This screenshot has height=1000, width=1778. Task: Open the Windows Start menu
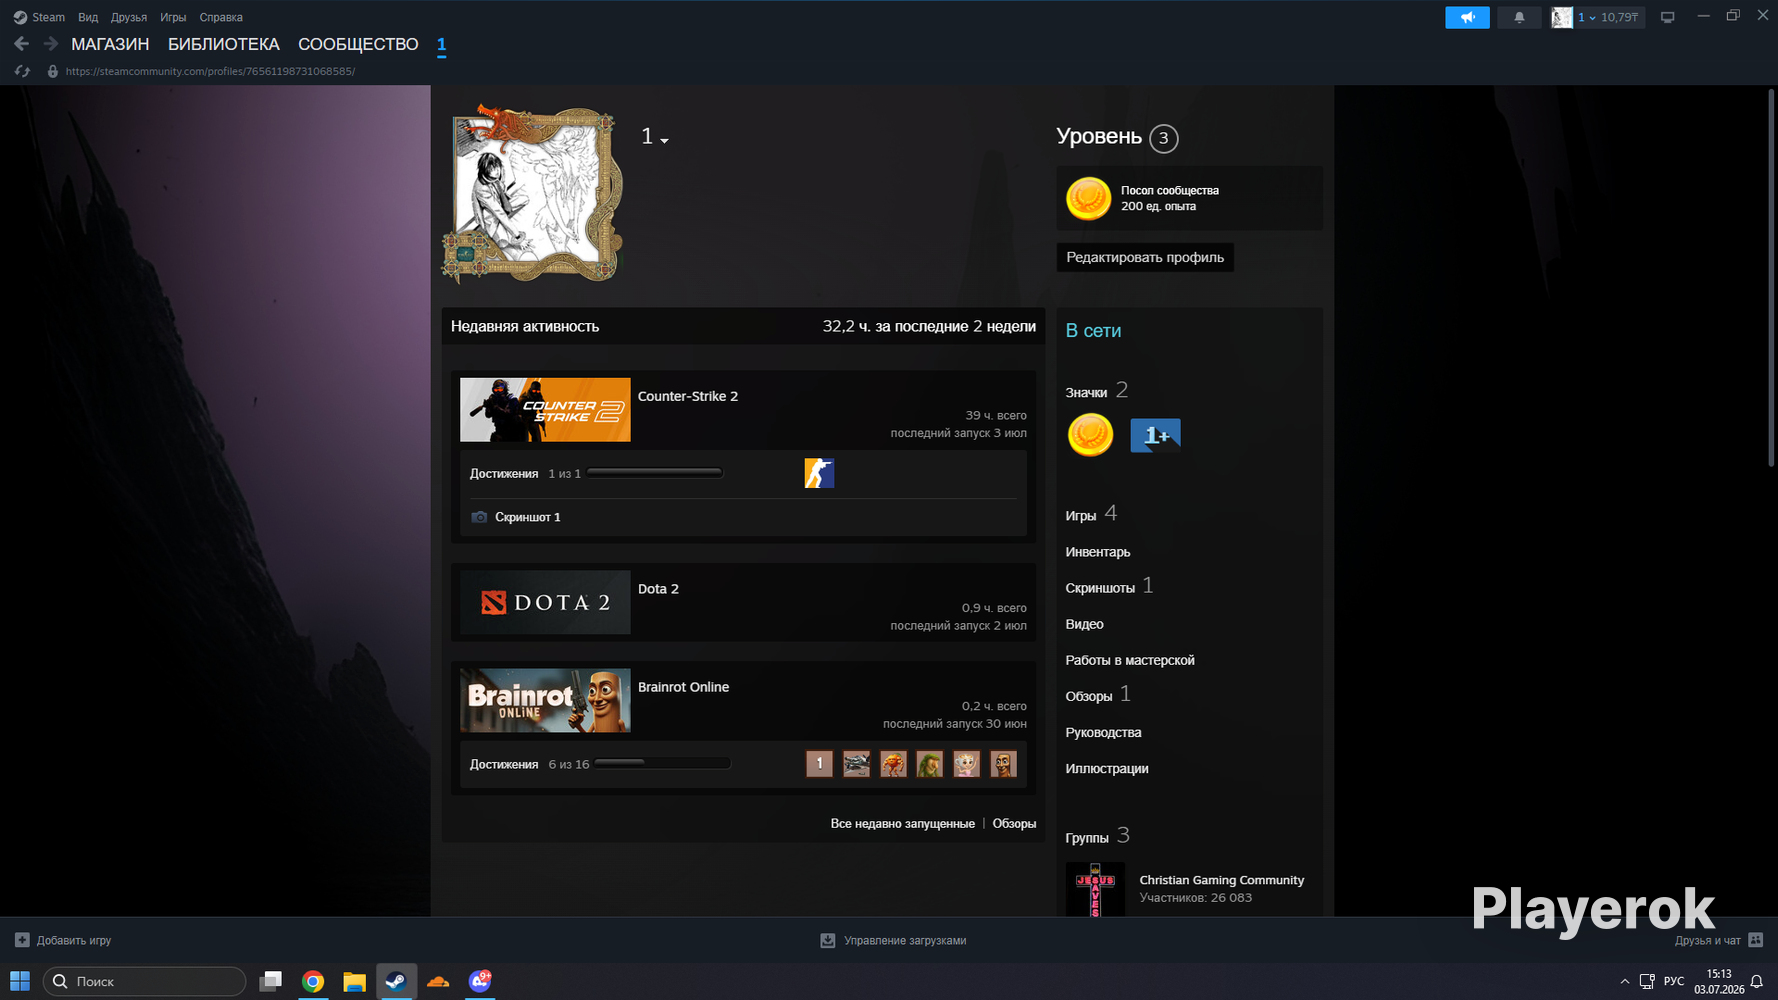tap(20, 982)
